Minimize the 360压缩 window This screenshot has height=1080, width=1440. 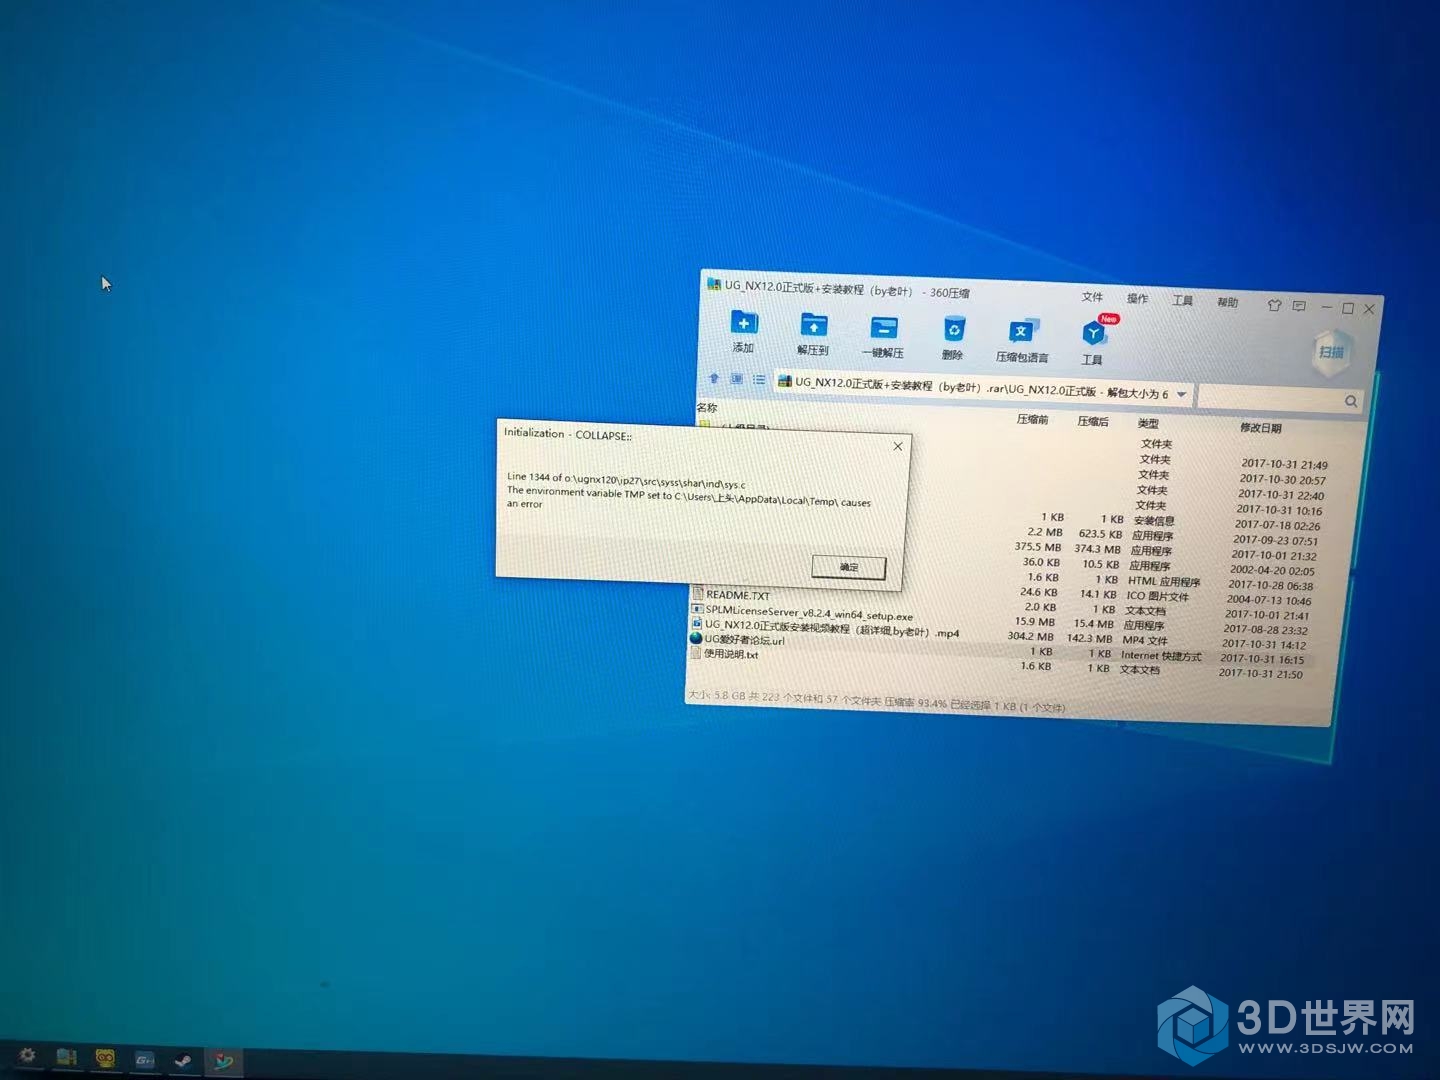pyautogui.click(x=1326, y=307)
